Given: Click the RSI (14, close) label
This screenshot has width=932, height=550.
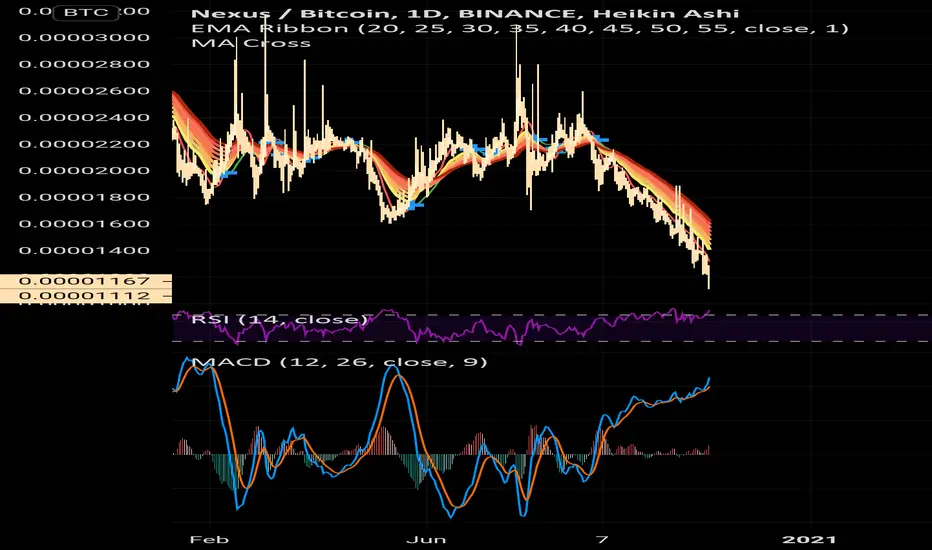Looking at the screenshot, I should pos(280,319).
